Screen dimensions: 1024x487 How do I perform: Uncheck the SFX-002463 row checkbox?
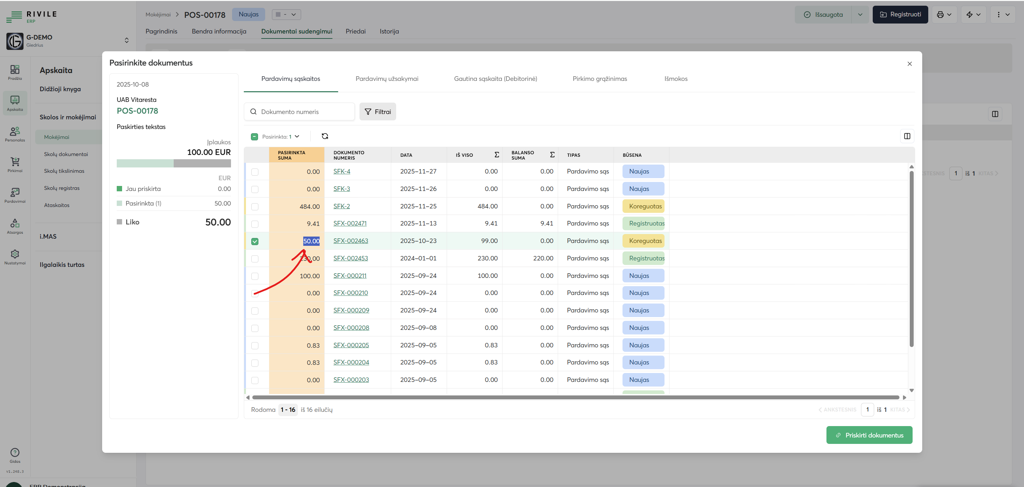[255, 241]
